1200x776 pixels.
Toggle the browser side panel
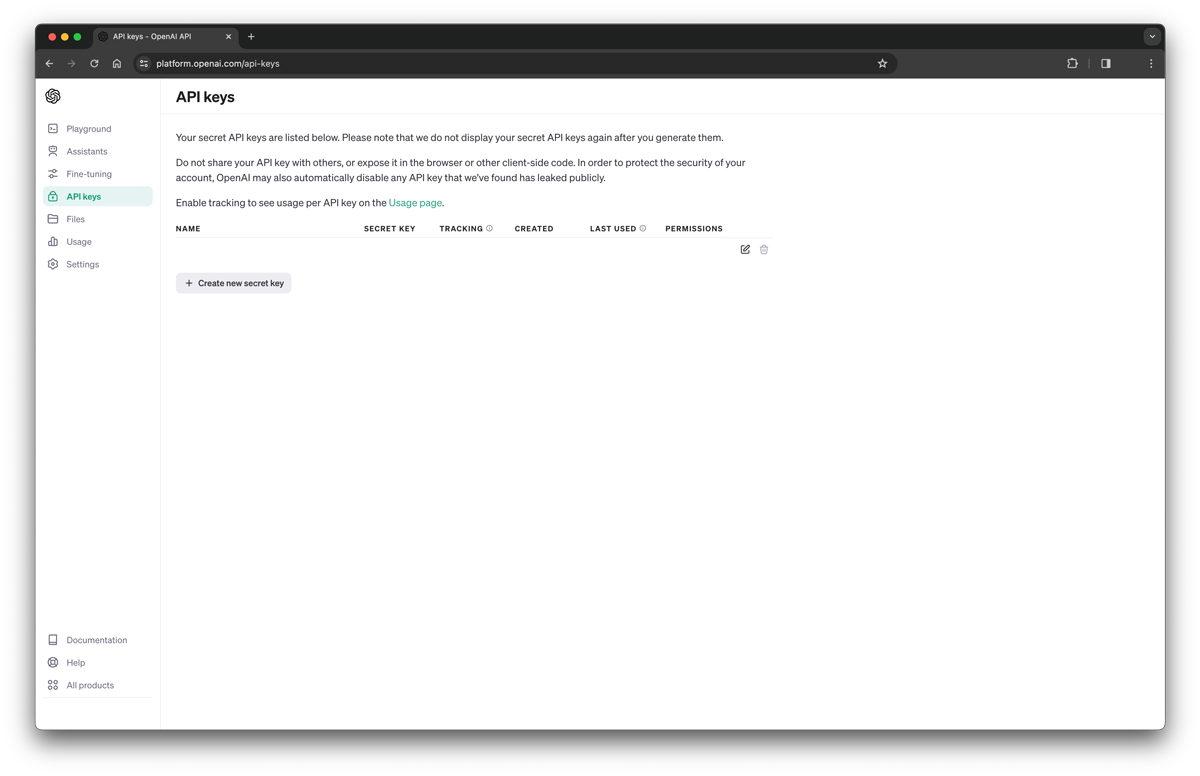(1106, 63)
